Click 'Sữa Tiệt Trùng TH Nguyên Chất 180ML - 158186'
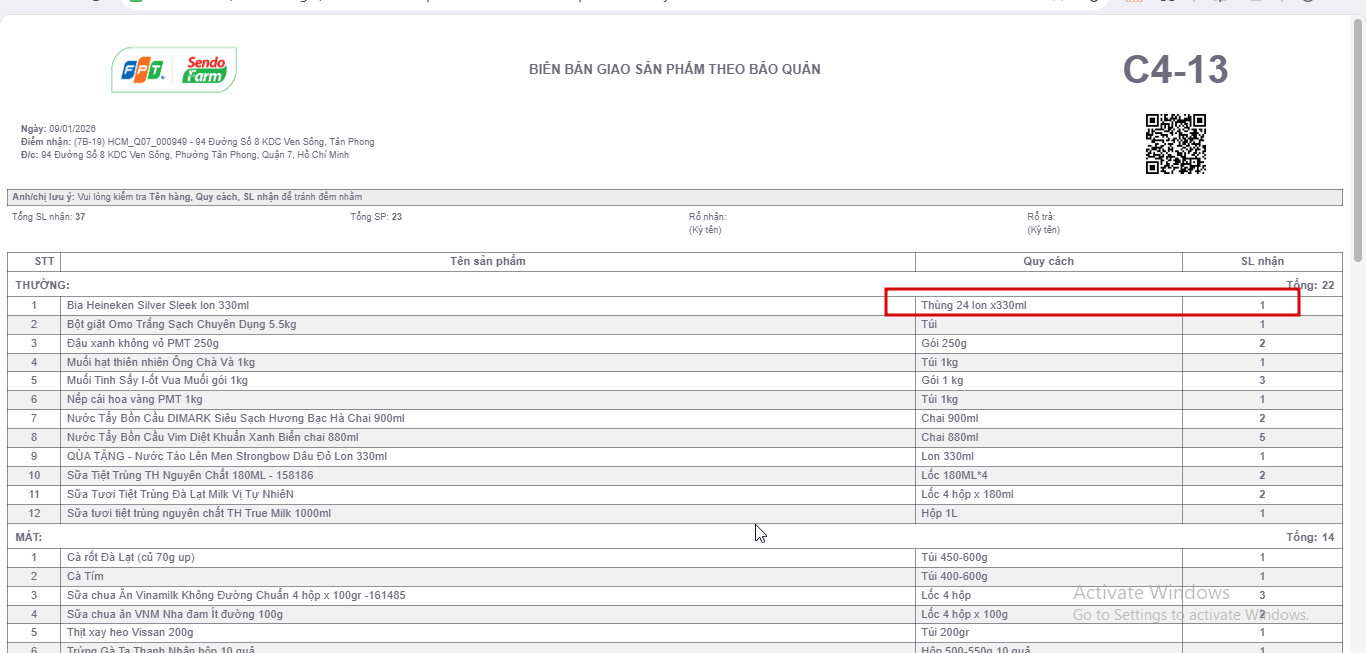Screen dimensions: 1366x653 [190, 475]
